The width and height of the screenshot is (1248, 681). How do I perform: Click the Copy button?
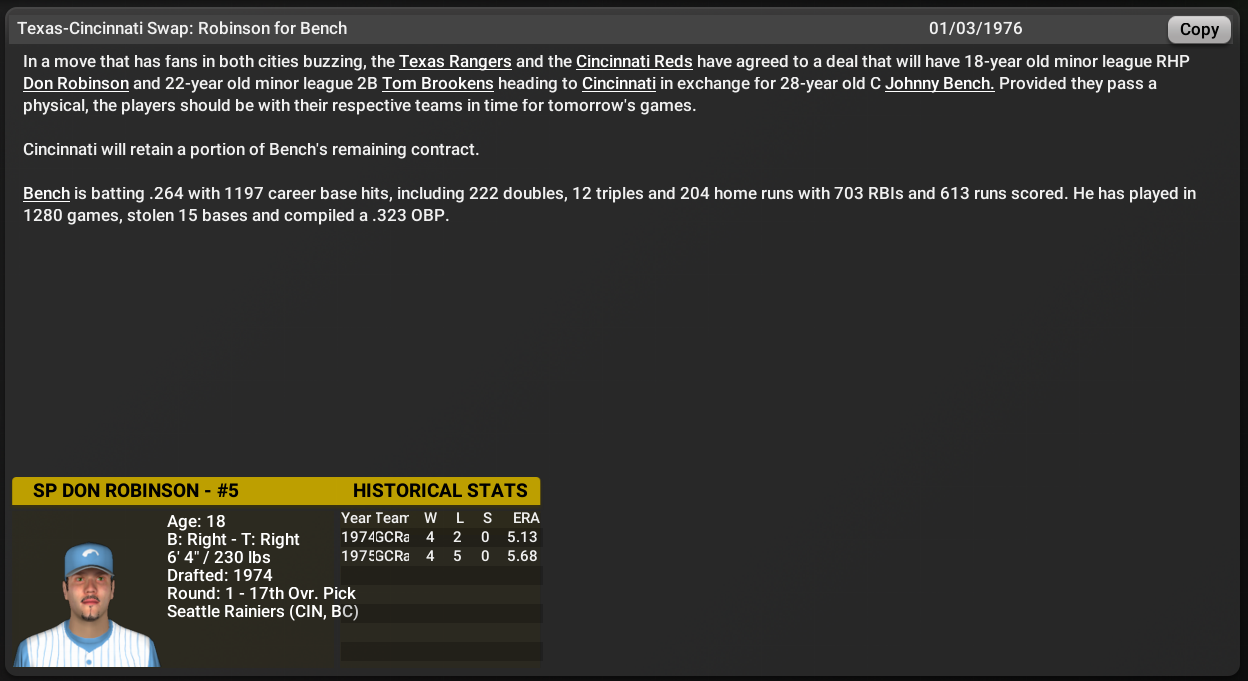click(x=1198, y=29)
